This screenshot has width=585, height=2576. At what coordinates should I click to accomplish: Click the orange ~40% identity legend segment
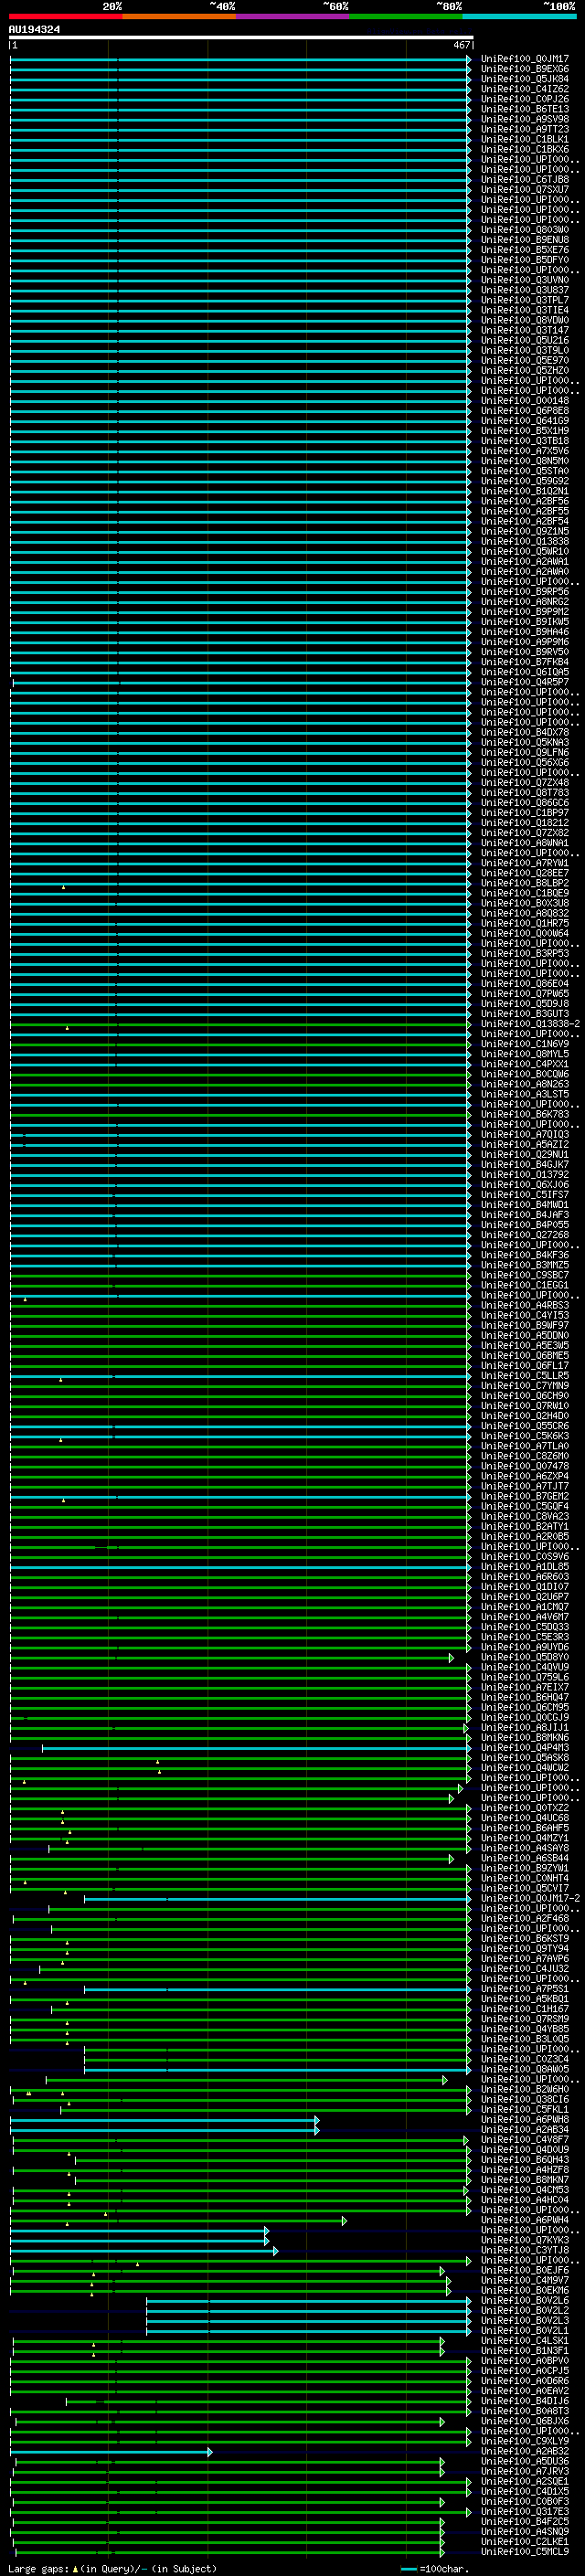[178, 16]
